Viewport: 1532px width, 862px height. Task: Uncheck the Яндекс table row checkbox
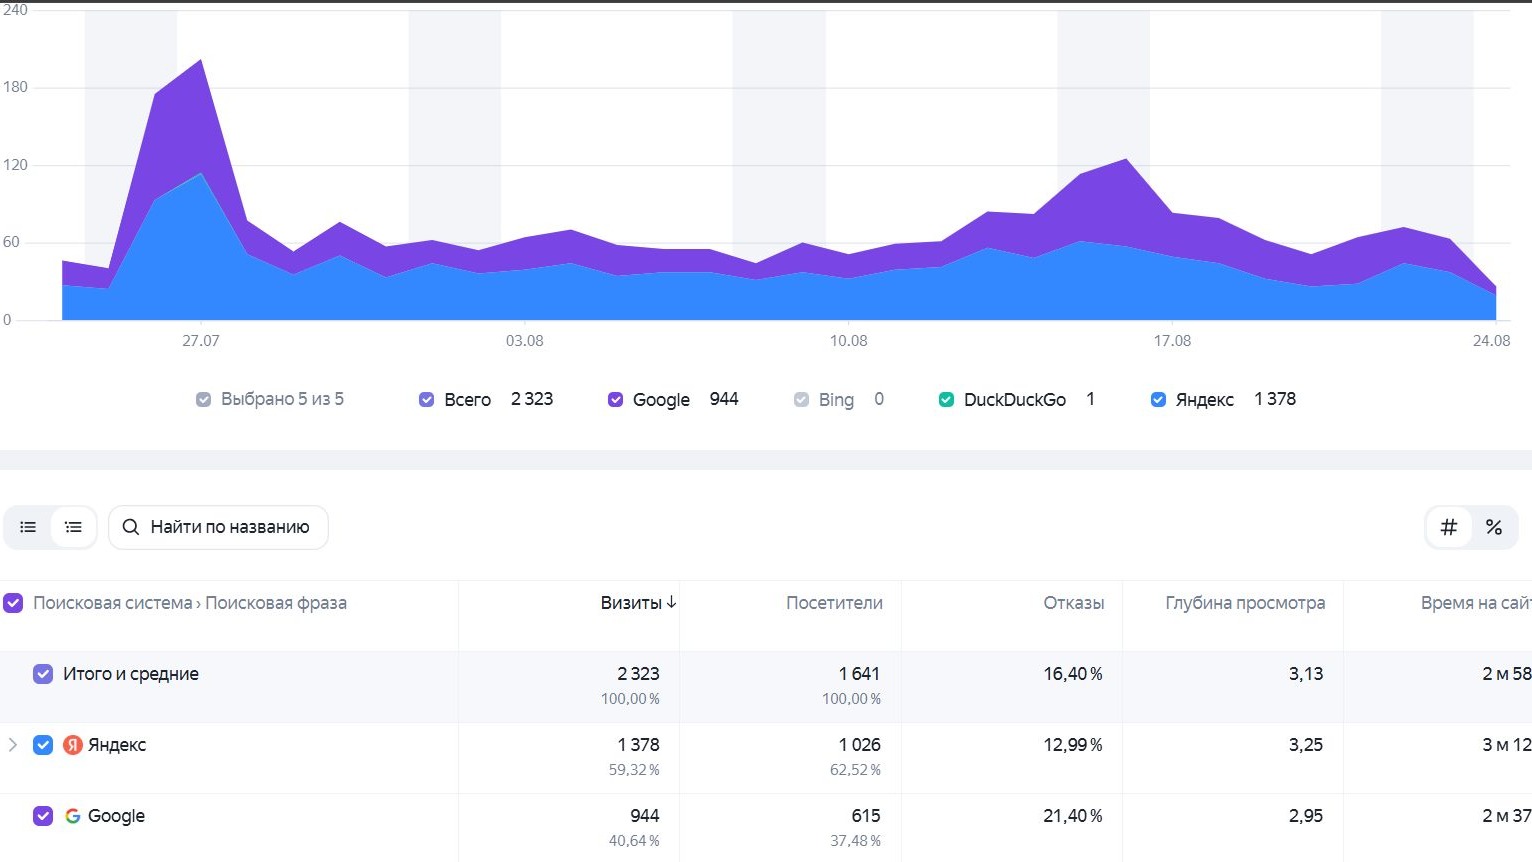pos(43,745)
